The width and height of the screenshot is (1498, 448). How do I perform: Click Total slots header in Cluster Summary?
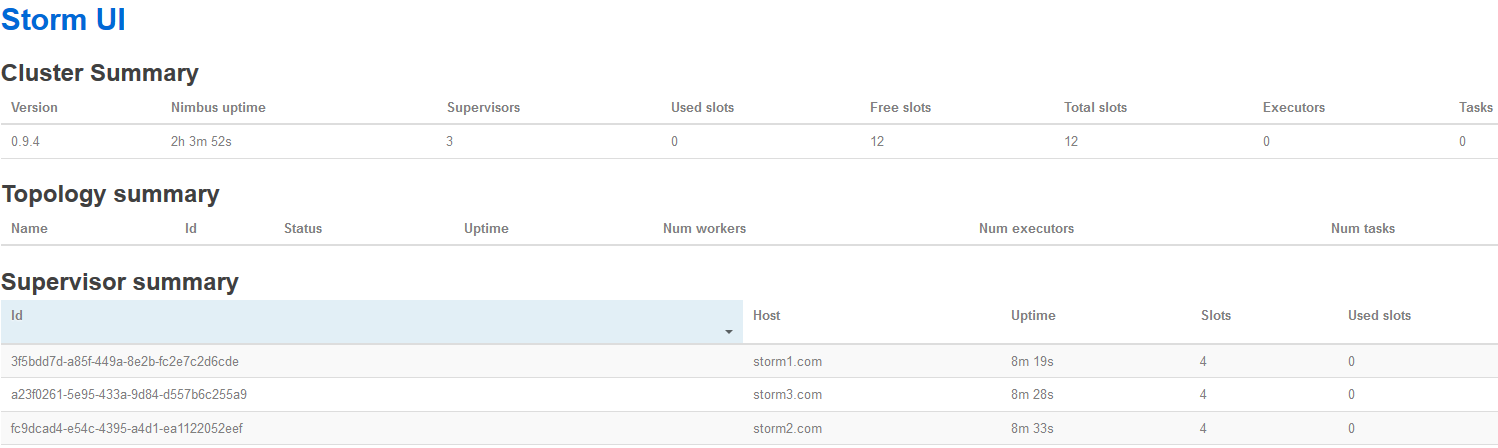pyautogui.click(x=1096, y=107)
